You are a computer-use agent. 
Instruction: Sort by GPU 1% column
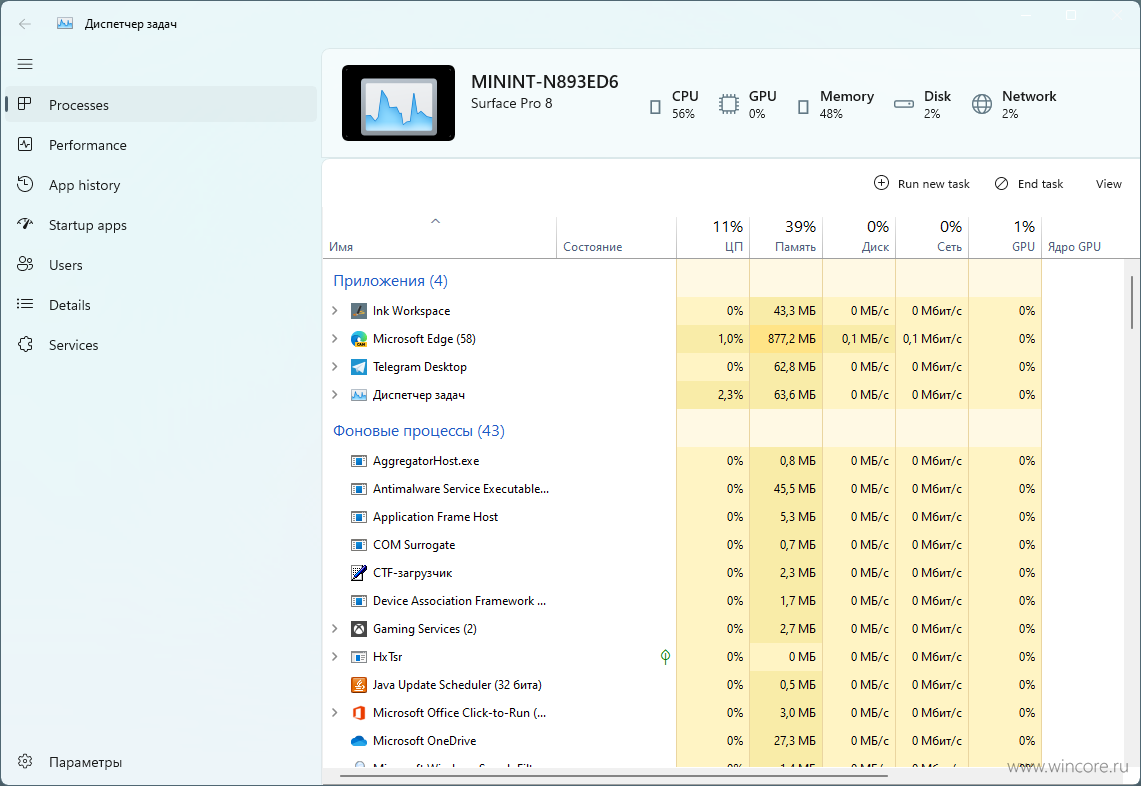coord(1005,237)
